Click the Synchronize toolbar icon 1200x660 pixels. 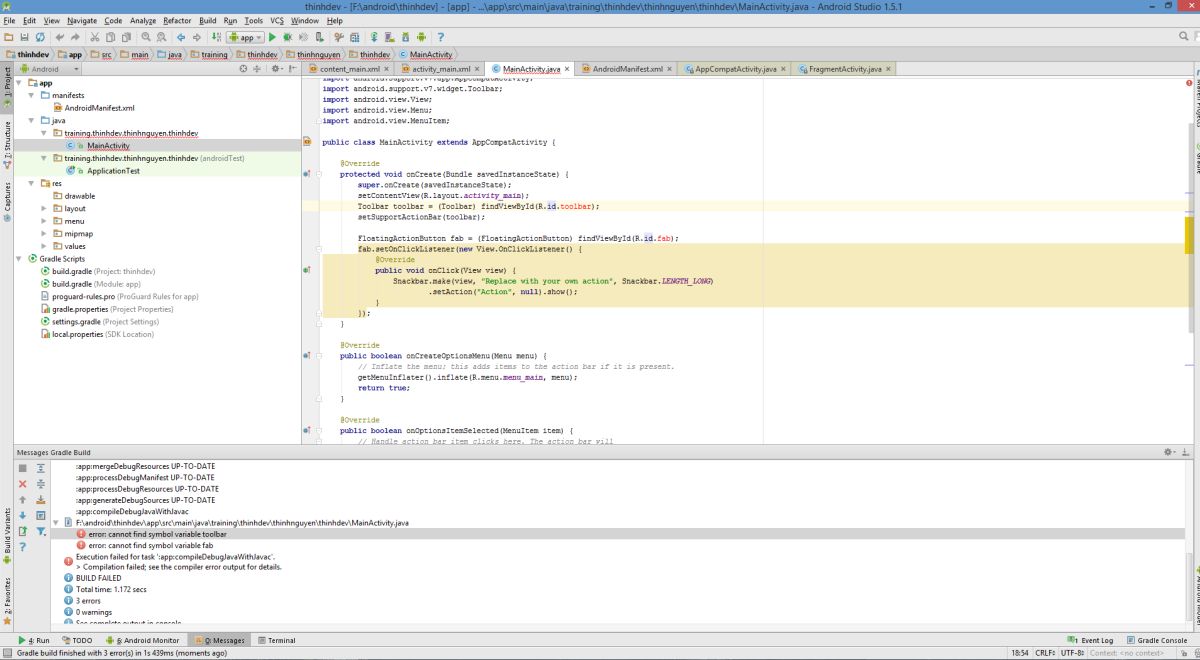click(40, 37)
